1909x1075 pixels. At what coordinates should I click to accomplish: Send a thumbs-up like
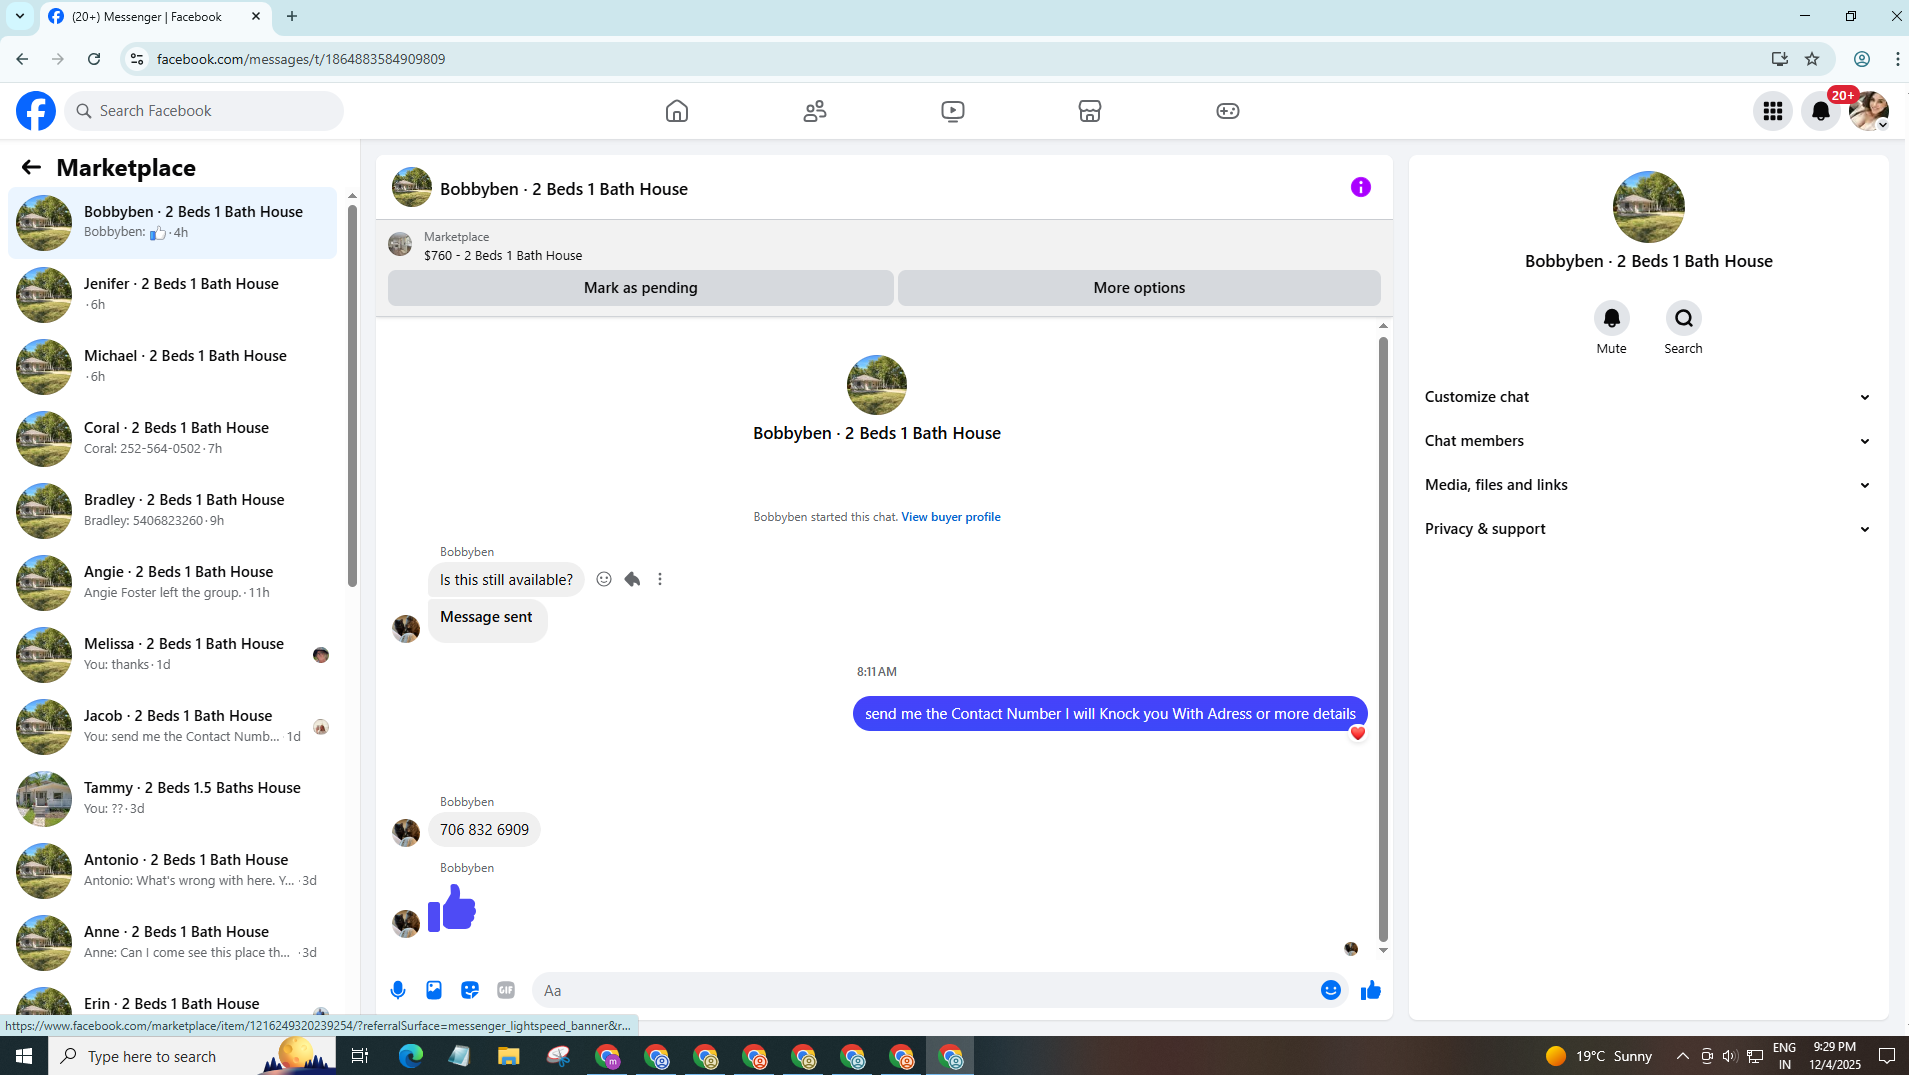[x=1371, y=990]
